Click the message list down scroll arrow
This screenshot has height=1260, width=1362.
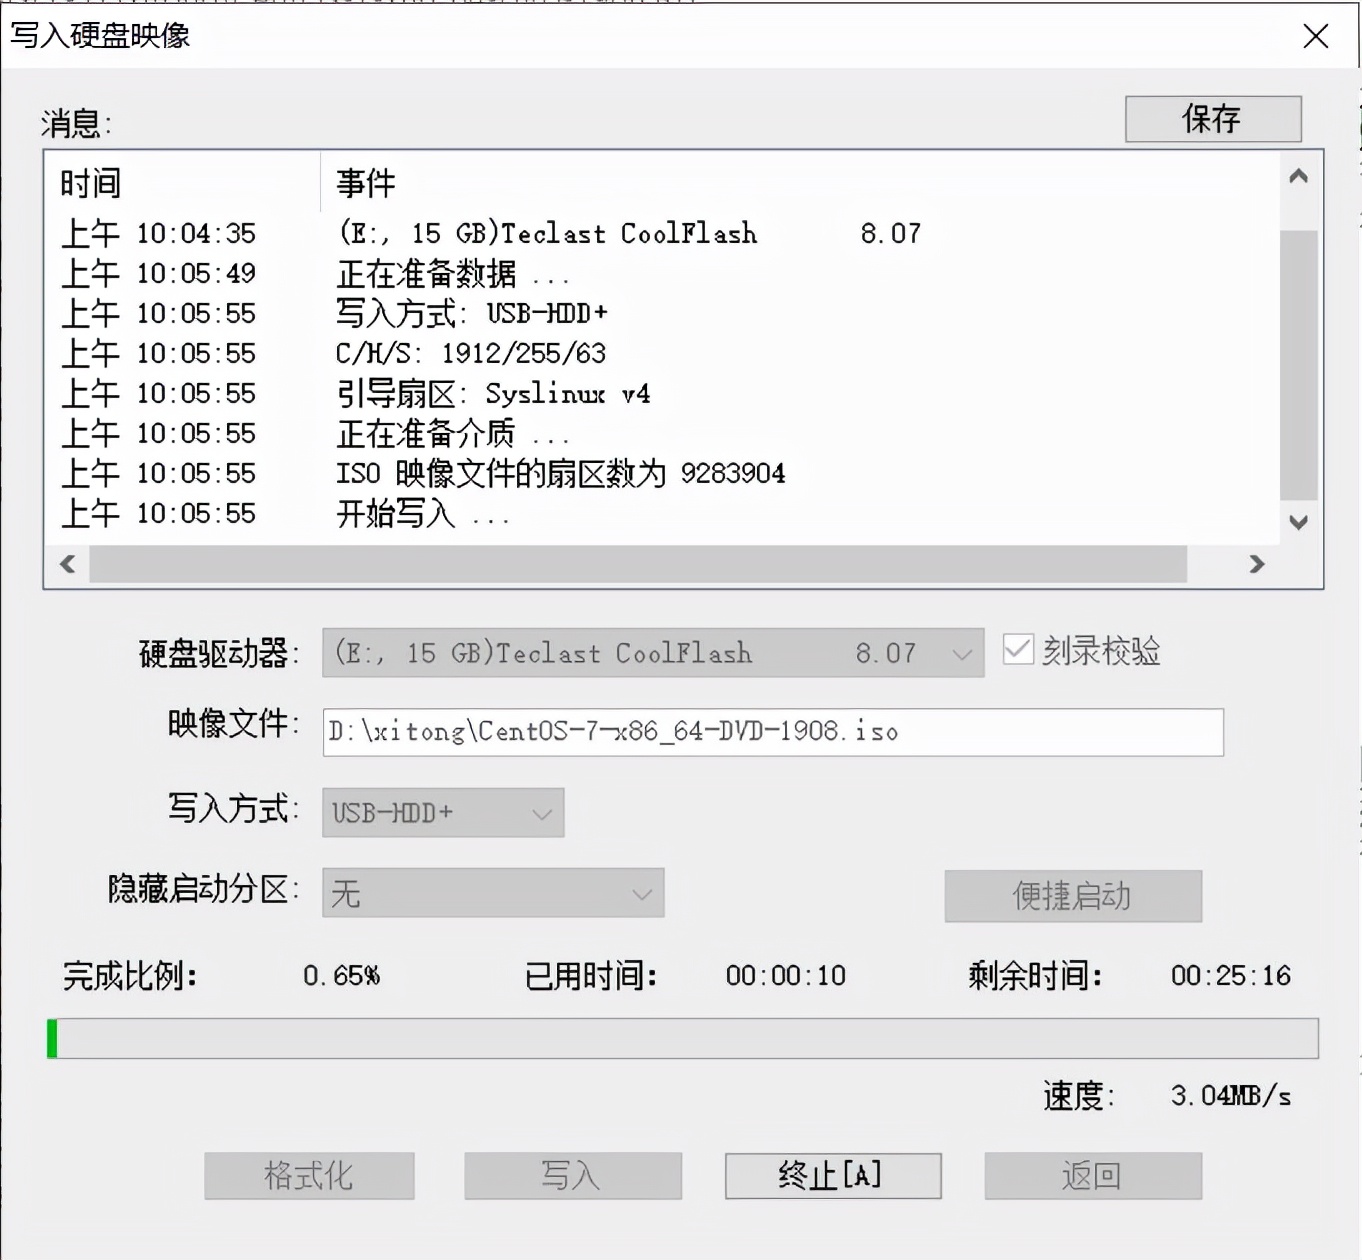[1298, 522]
